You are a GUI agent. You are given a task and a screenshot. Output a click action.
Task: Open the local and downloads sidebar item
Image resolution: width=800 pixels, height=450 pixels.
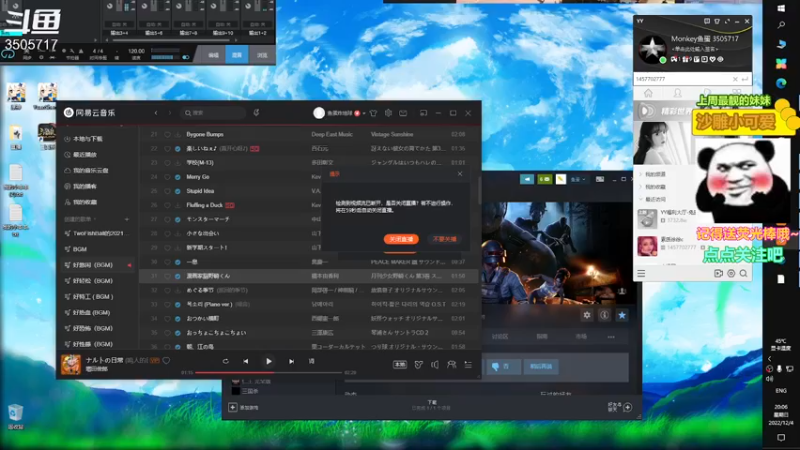[x=84, y=139]
